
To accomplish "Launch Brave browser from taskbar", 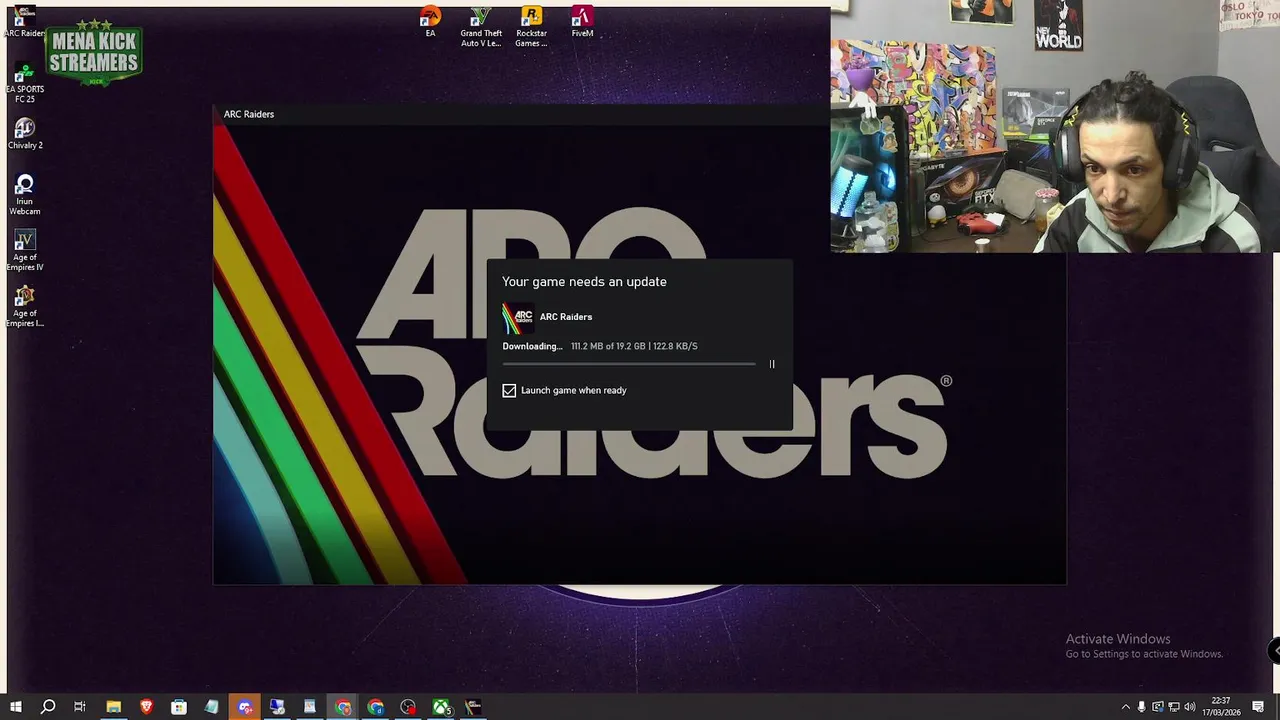I will click(x=146, y=707).
